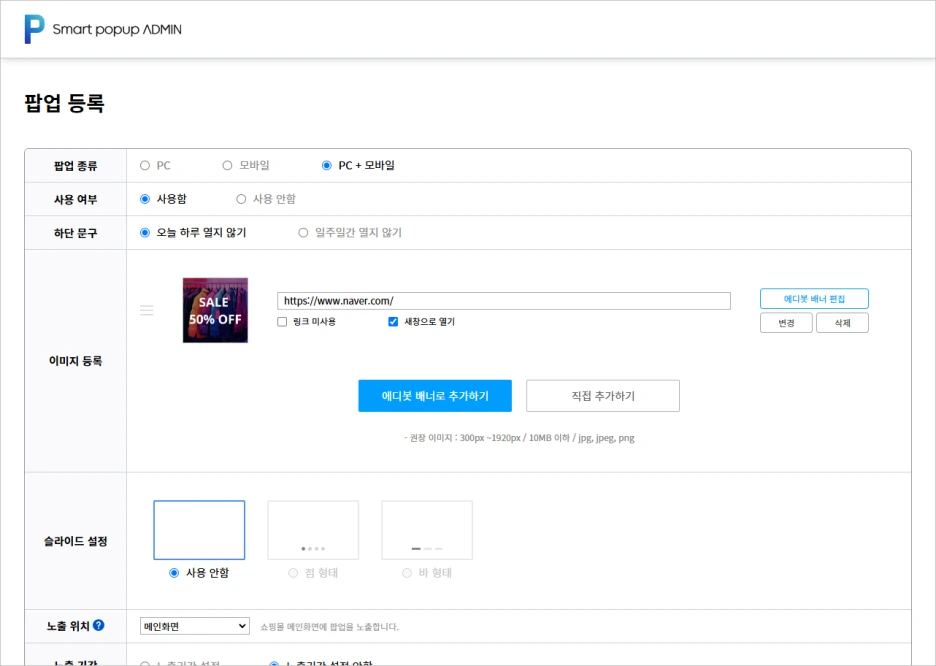The image size is (936, 666).
Task: Click the 삭제 button
Action: click(842, 323)
